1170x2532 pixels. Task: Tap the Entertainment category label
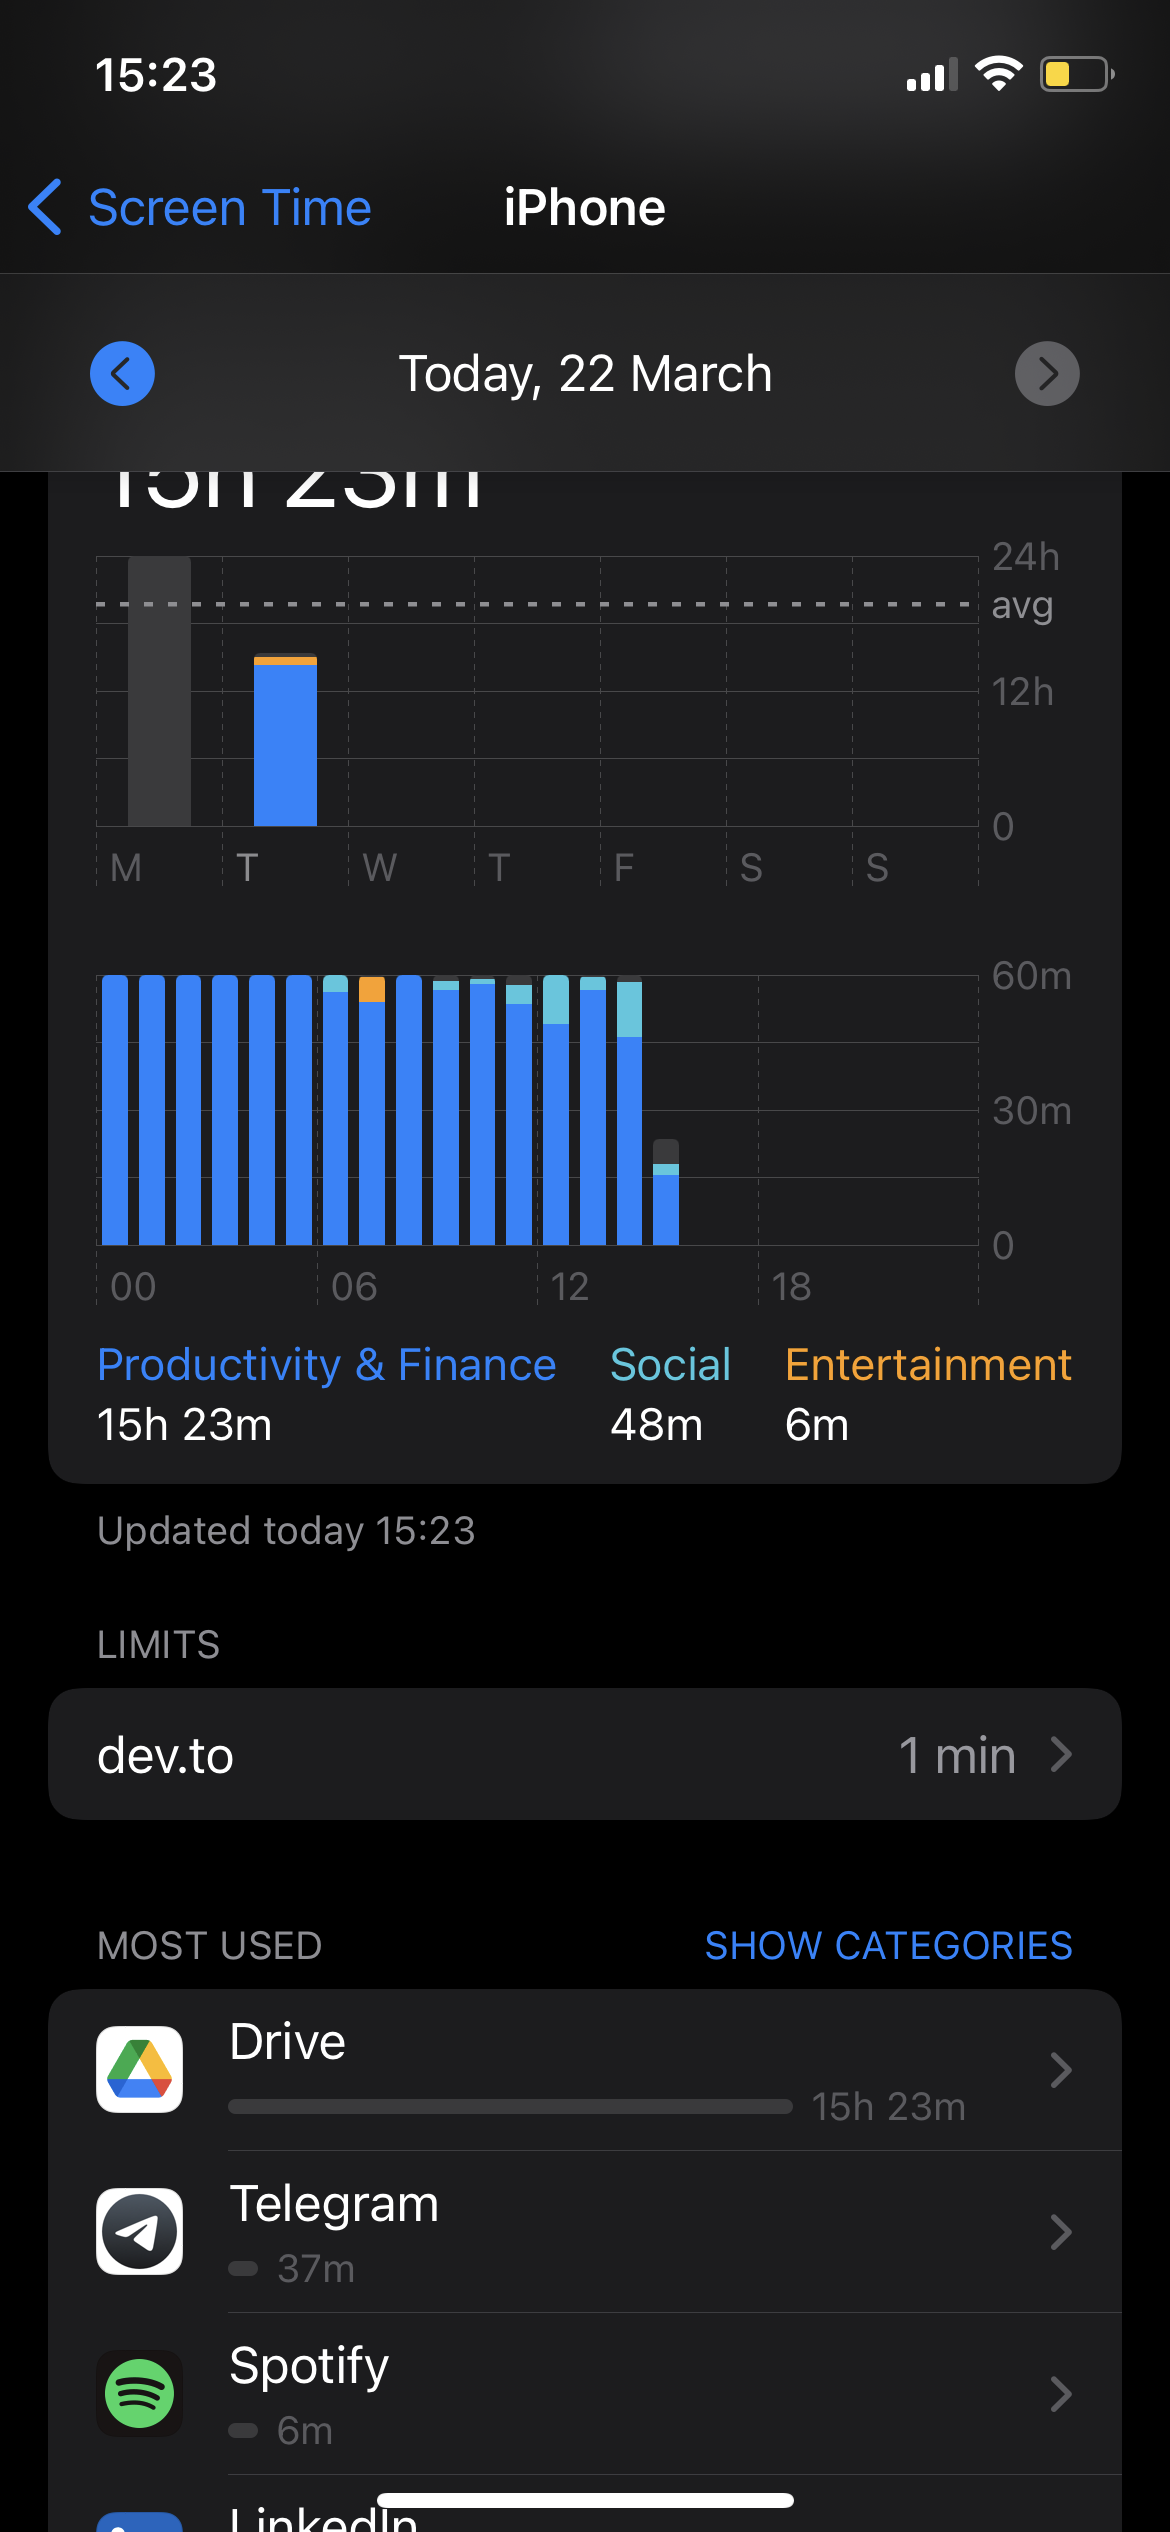click(x=928, y=1365)
